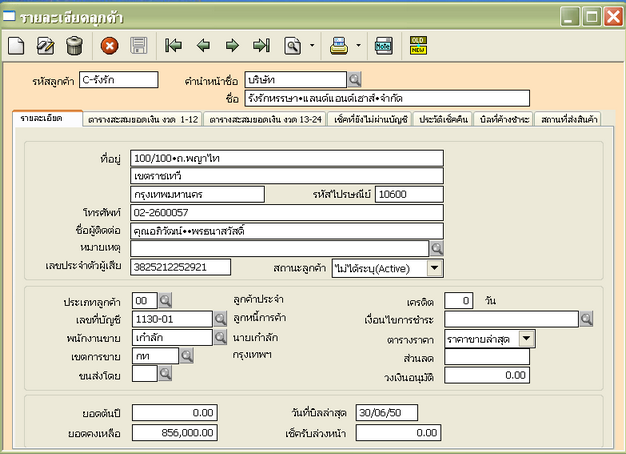The height and width of the screenshot is (454, 626).
Task: Go to the previous record arrow
Action: [203, 45]
